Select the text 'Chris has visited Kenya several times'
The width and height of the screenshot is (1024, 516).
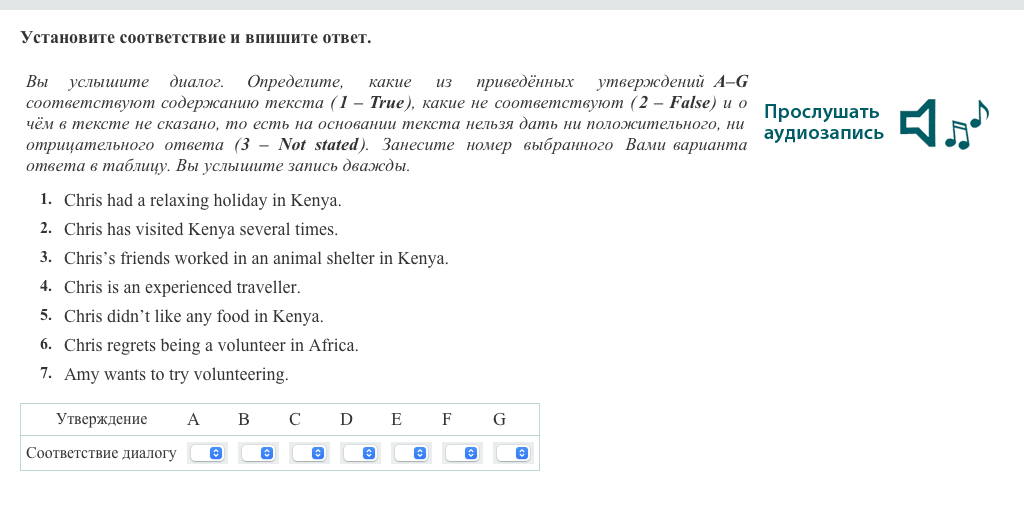pos(200,229)
